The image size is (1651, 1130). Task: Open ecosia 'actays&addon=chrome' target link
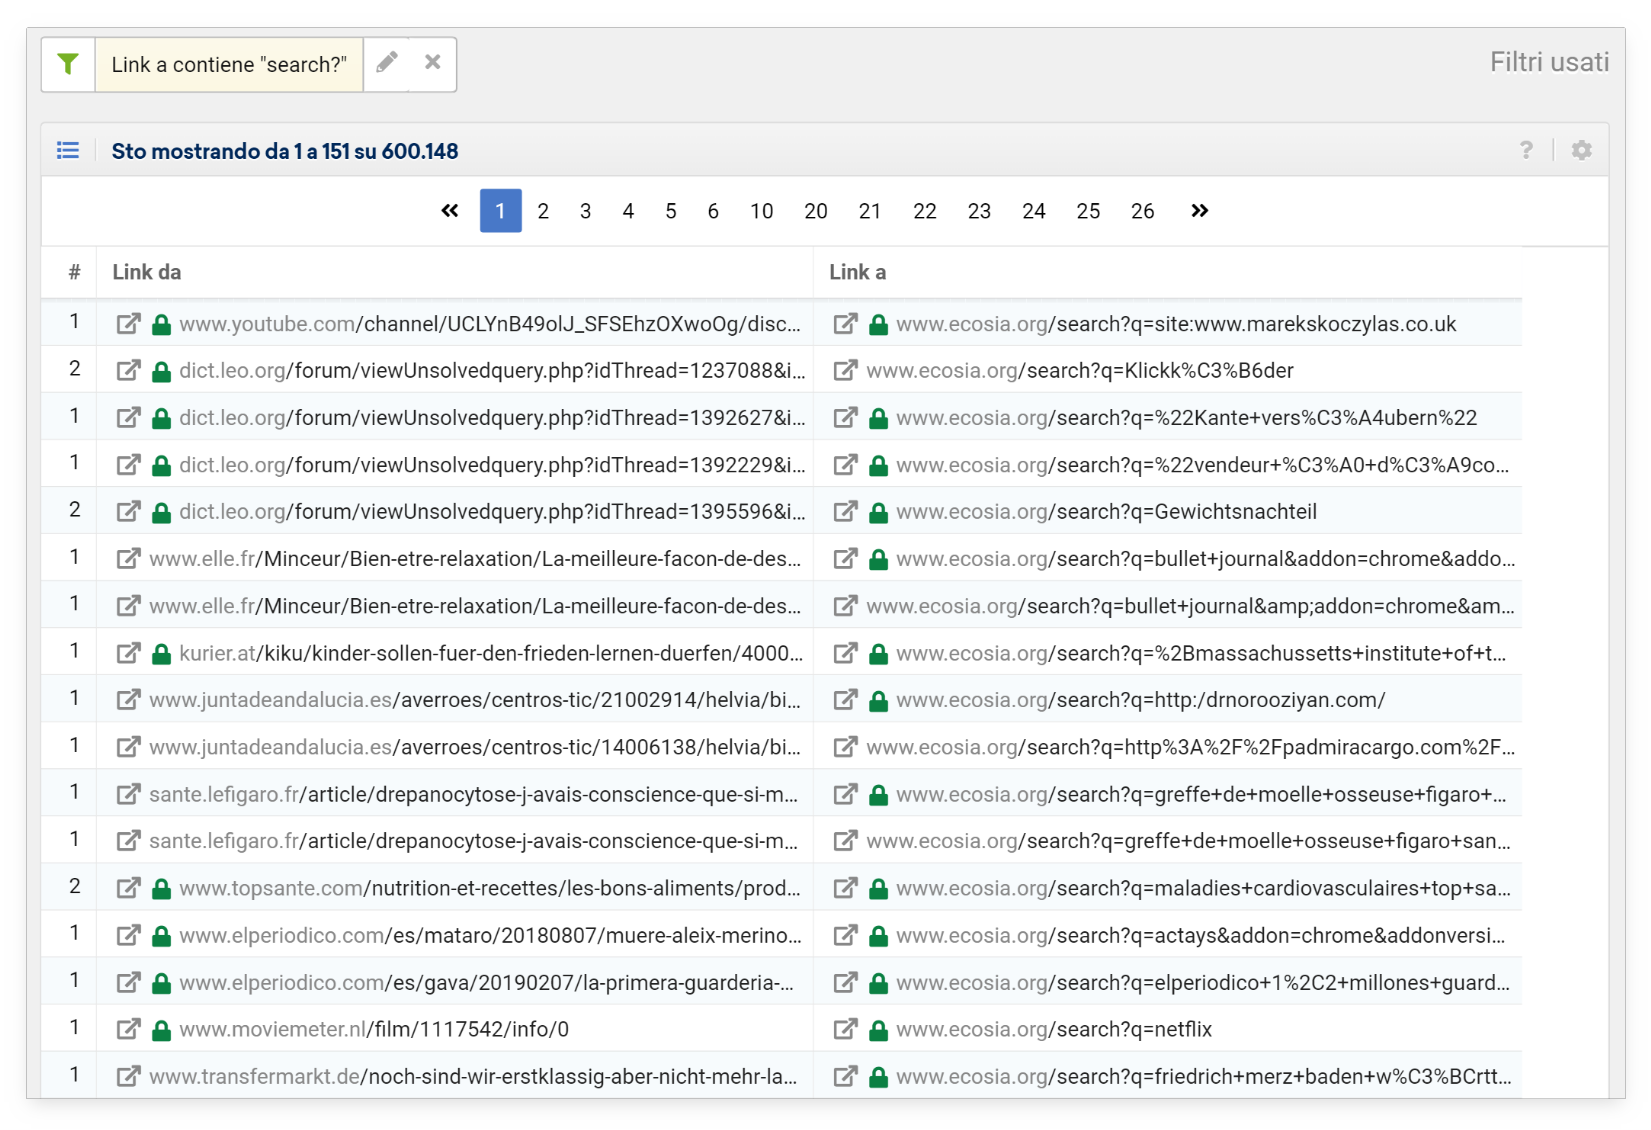(x=1201, y=935)
